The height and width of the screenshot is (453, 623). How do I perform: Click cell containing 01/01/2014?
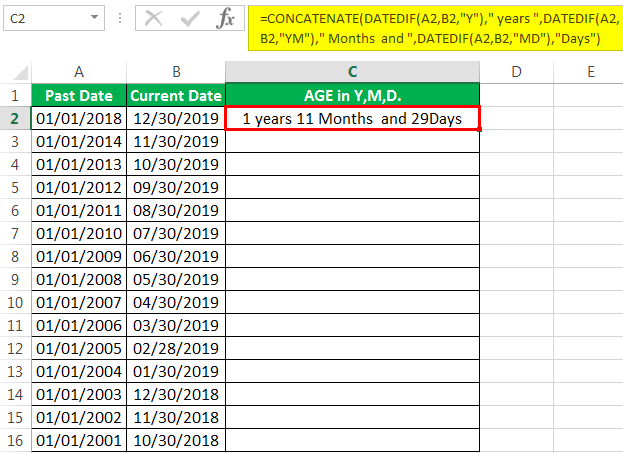click(x=79, y=141)
